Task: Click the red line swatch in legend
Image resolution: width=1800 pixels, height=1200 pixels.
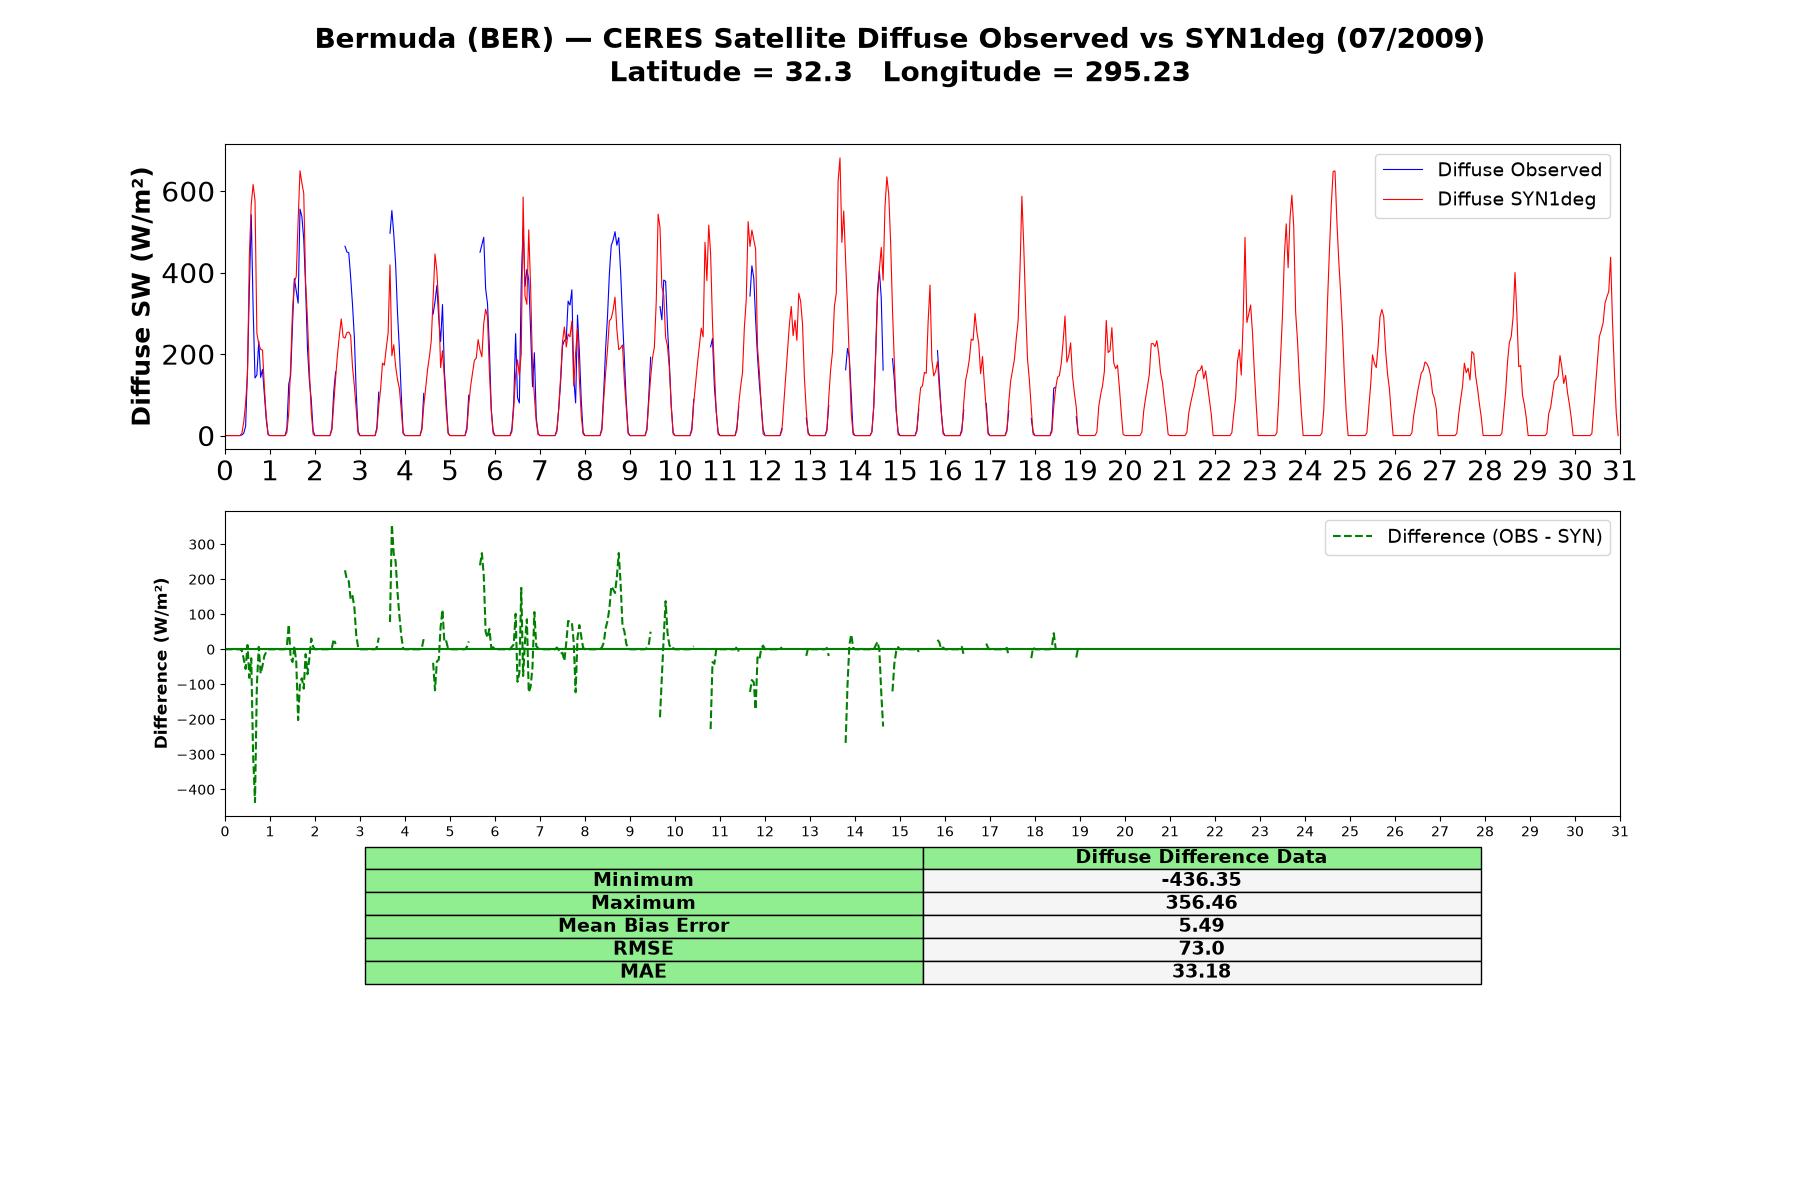Action: (1403, 199)
